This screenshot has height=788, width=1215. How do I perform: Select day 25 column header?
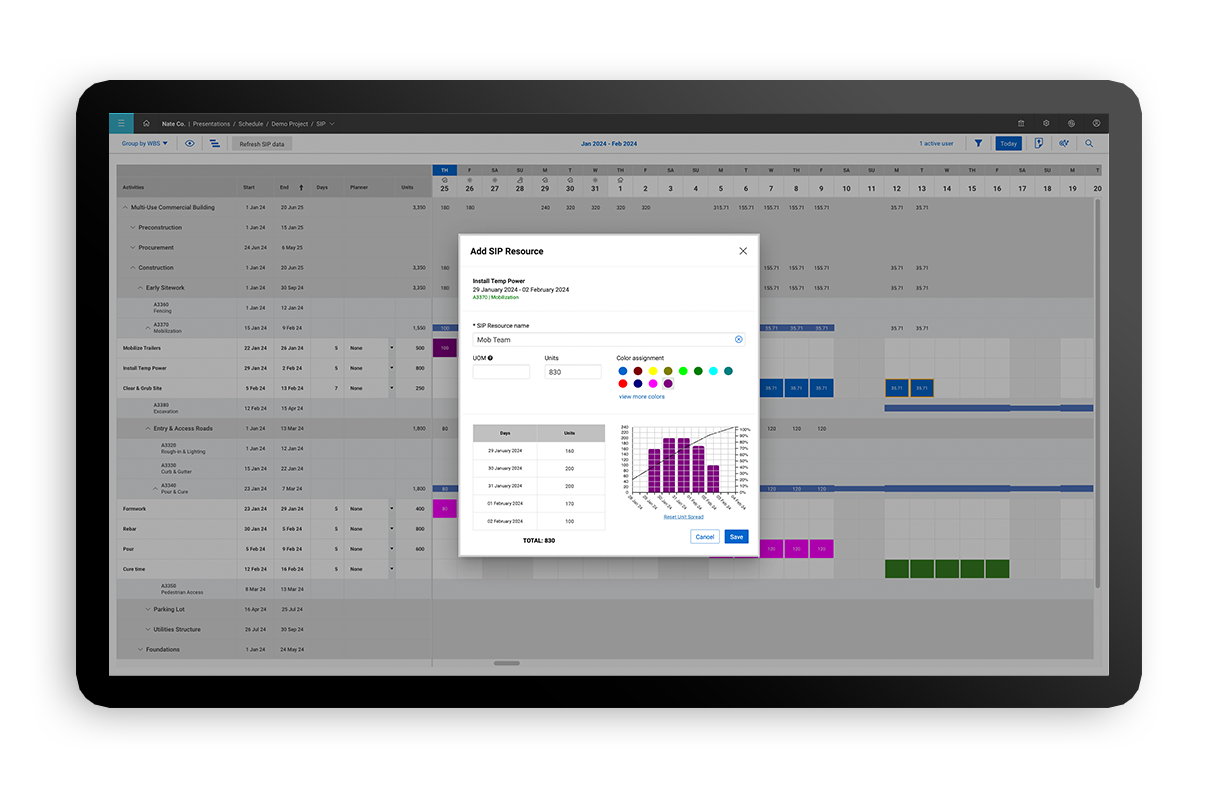(444, 188)
